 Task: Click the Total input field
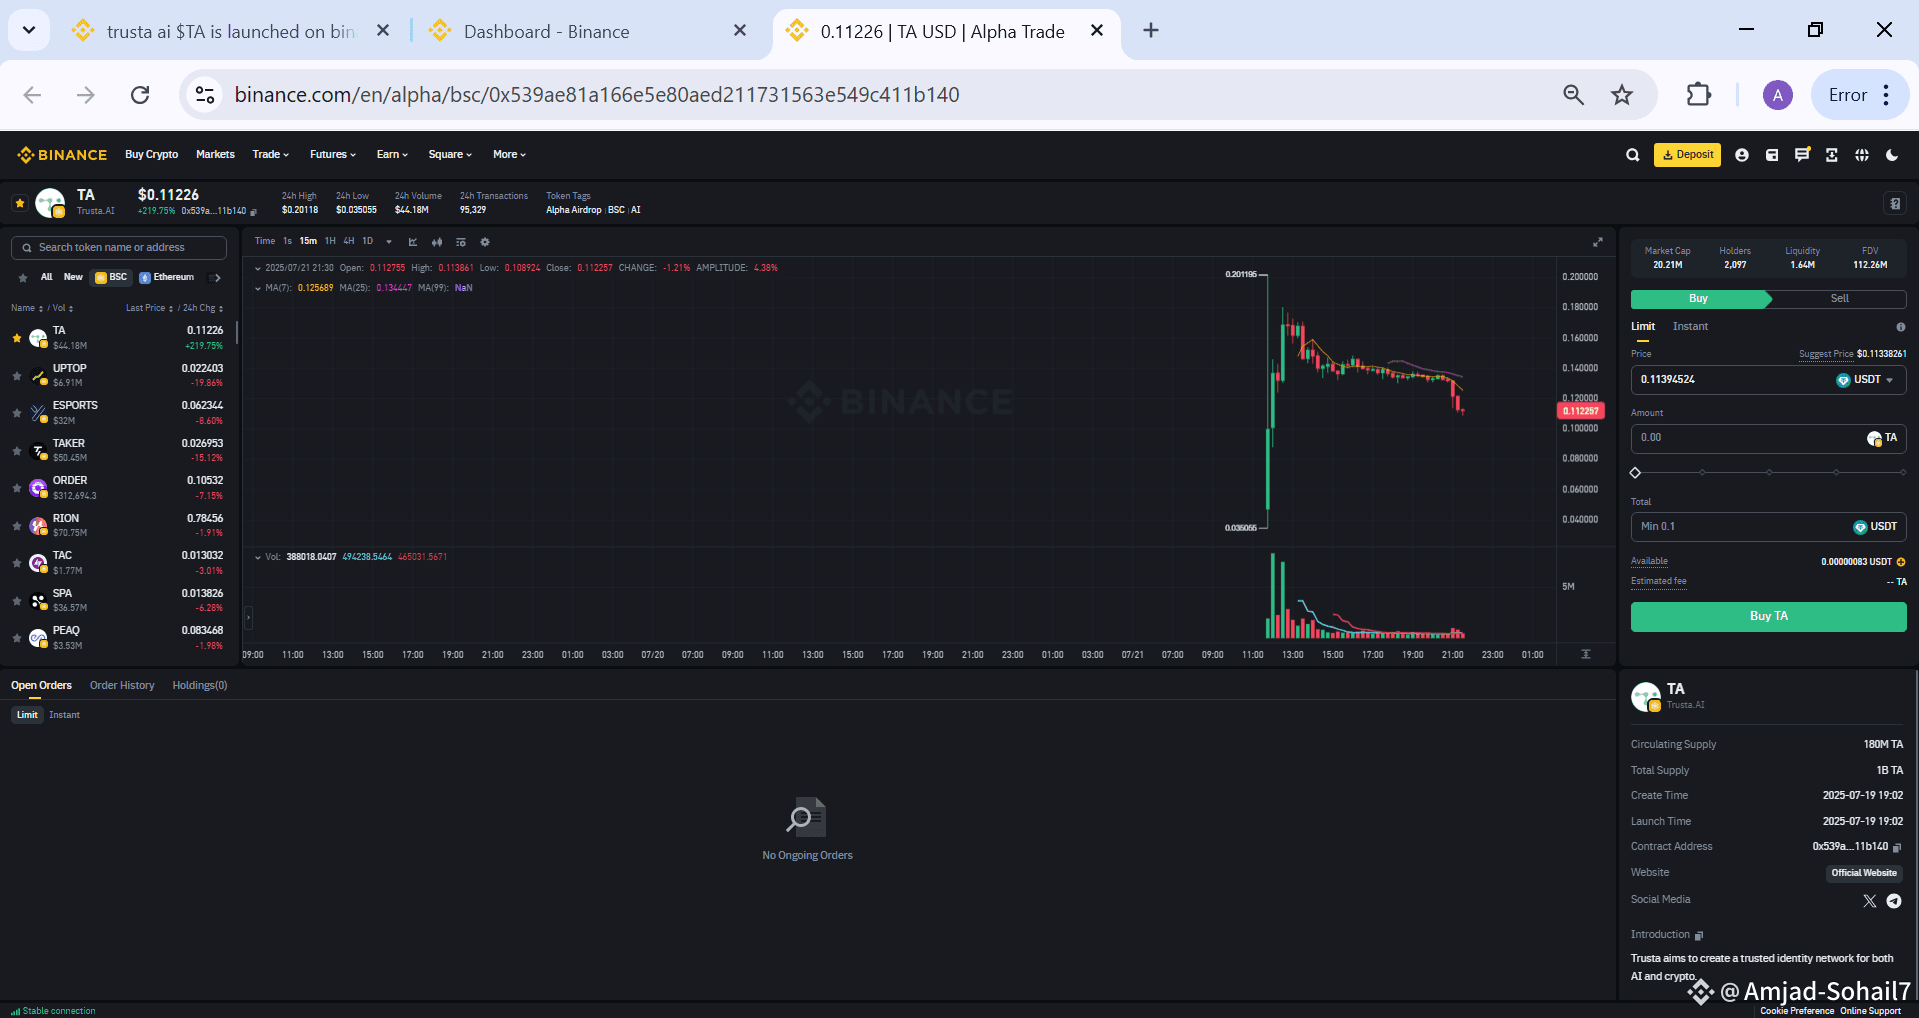[x=1768, y=527]
